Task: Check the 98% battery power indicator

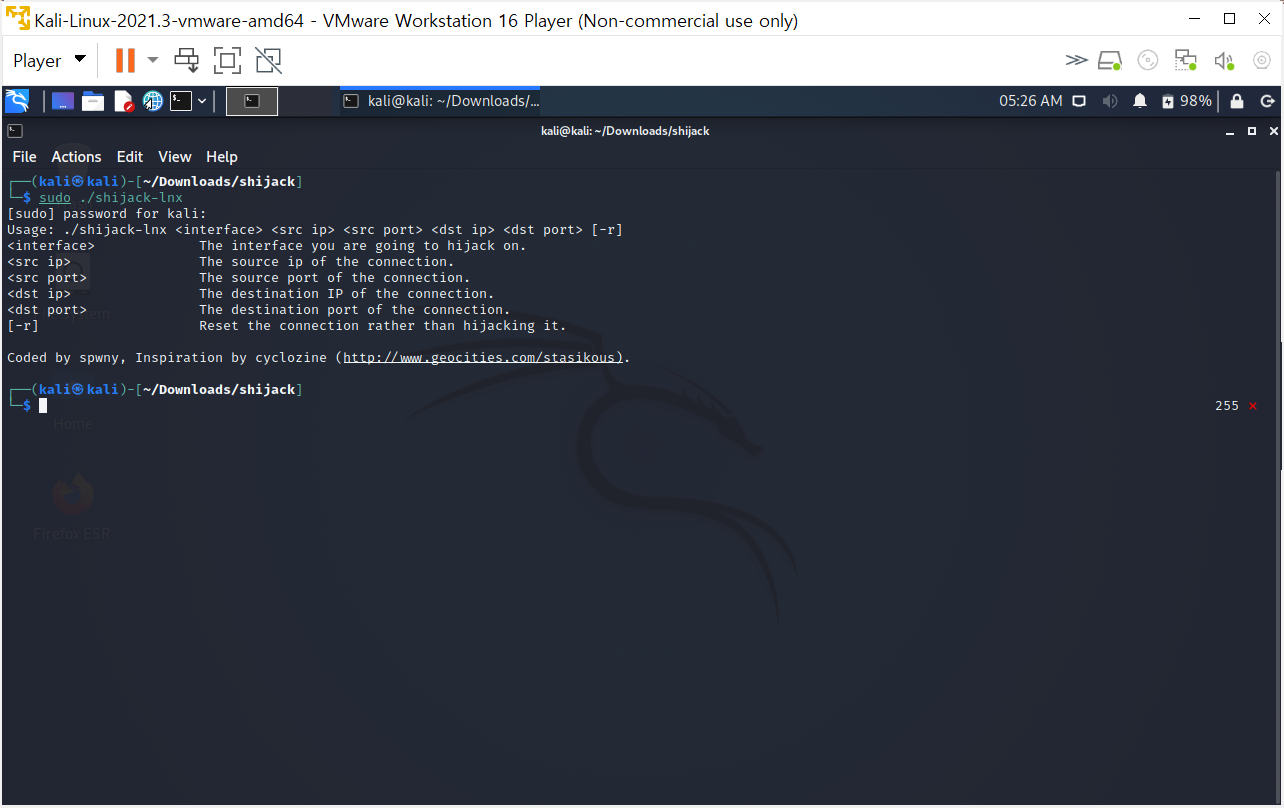Action: [1187, 101]
